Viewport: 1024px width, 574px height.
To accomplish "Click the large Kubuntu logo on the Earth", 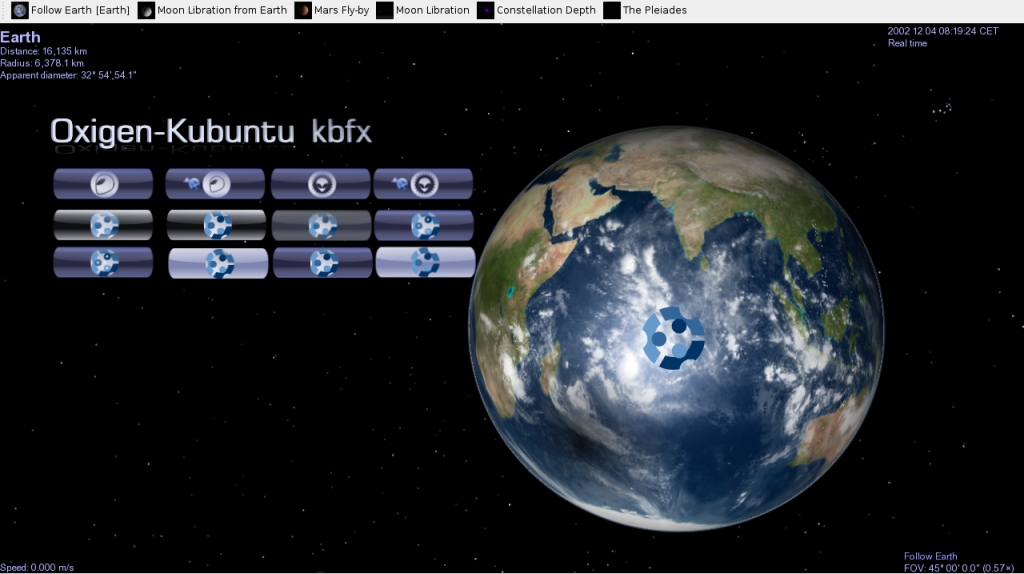I will [674, 338].
